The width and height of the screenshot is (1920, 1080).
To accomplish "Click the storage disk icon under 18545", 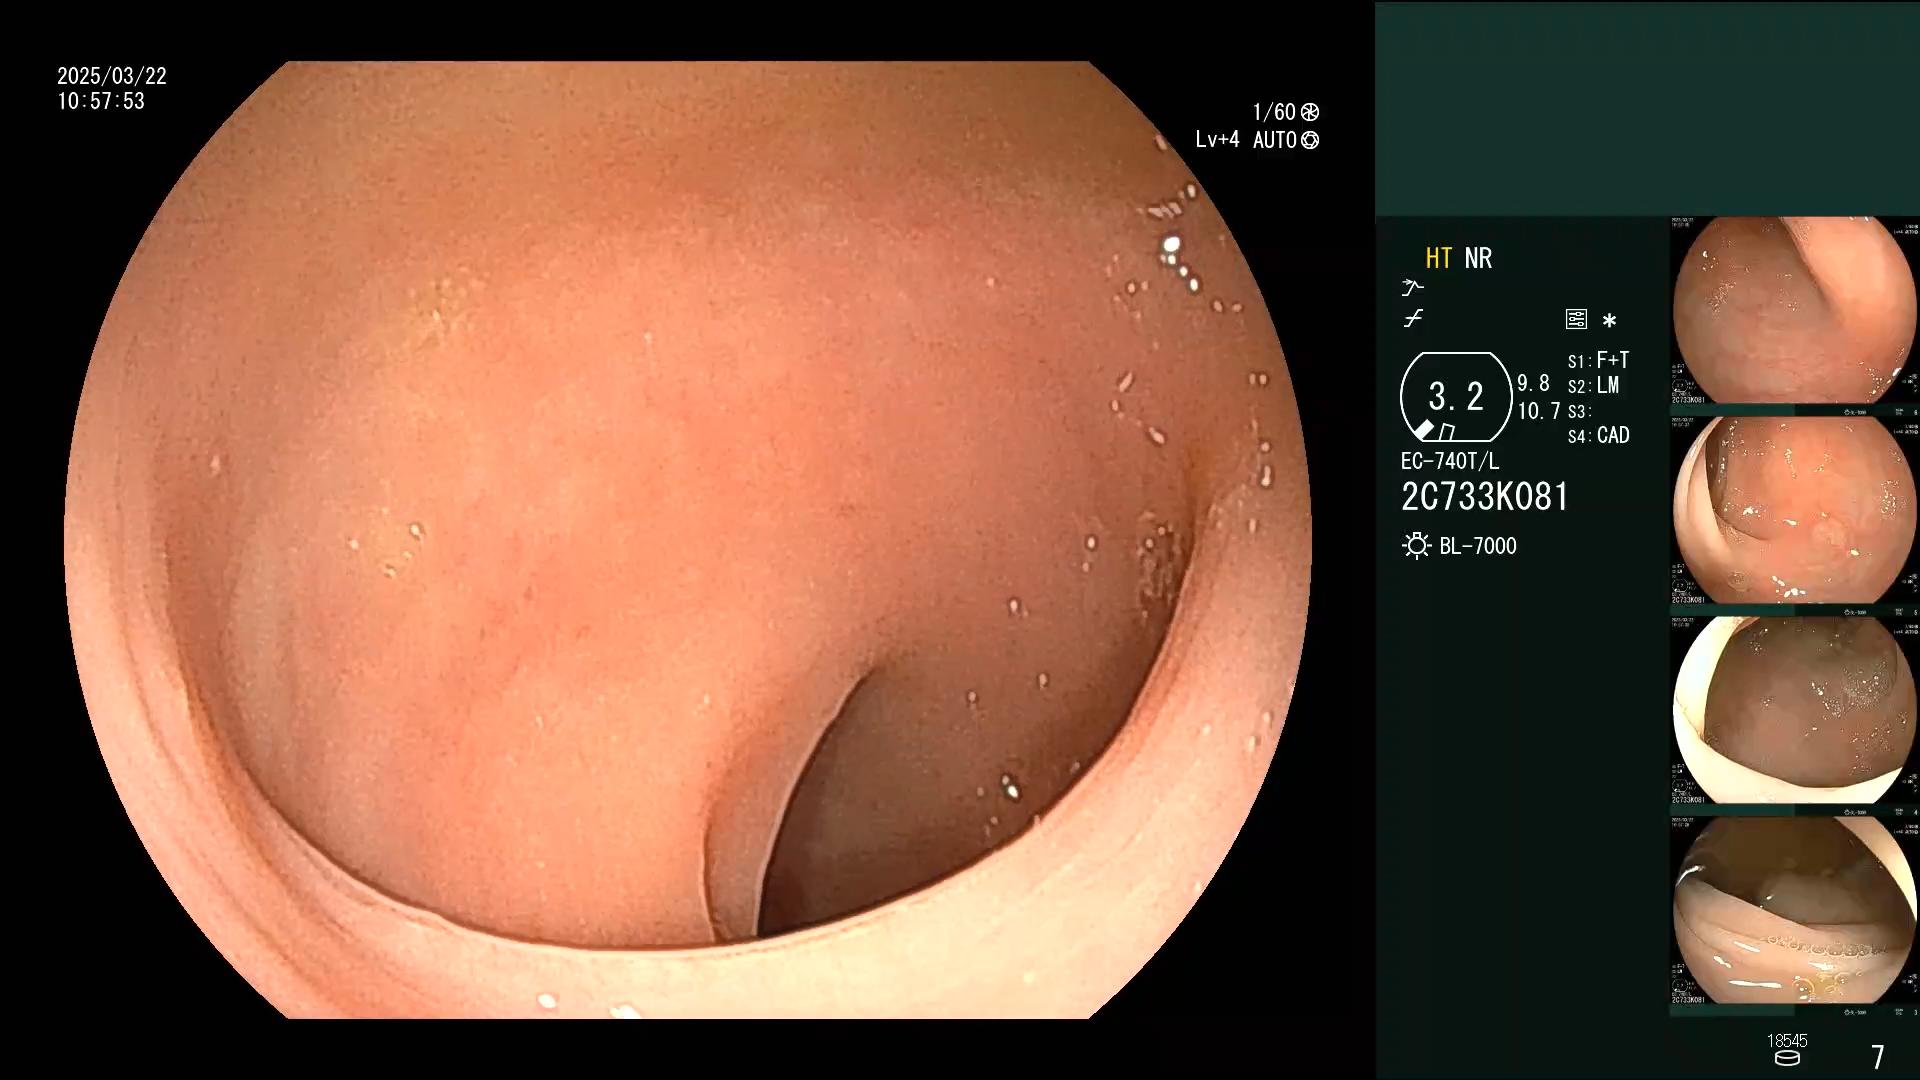I will pos(1787,1058).
